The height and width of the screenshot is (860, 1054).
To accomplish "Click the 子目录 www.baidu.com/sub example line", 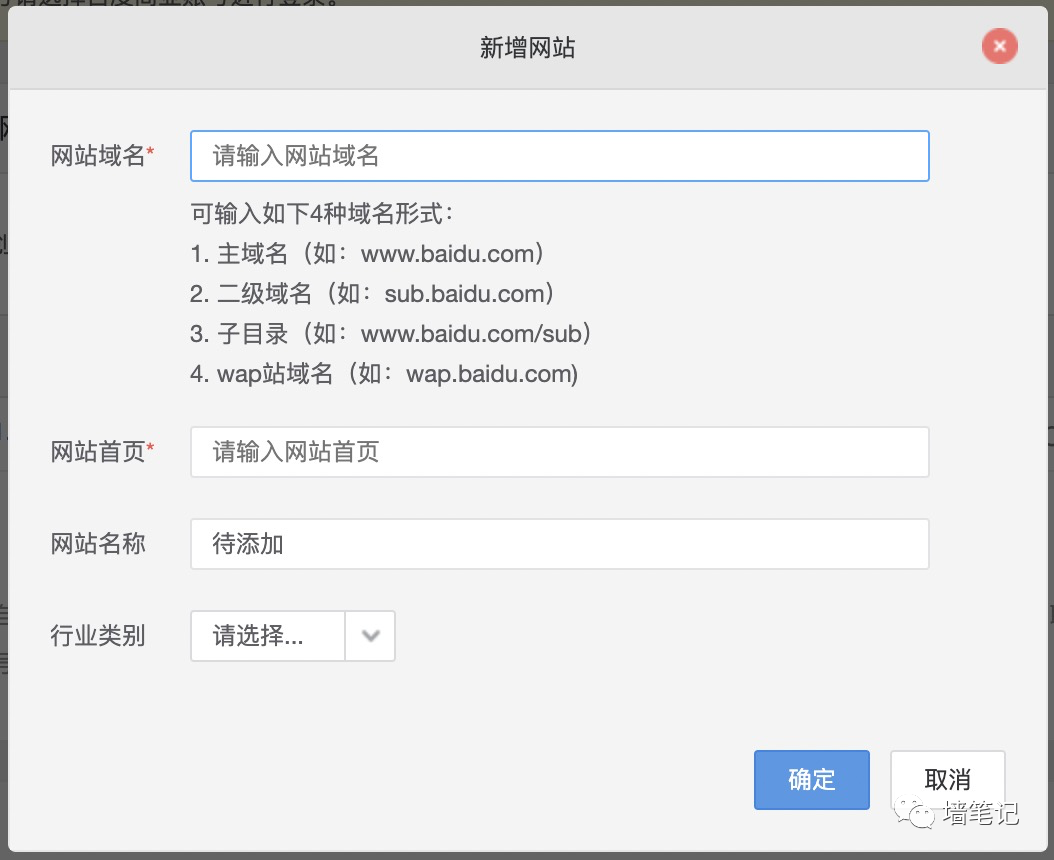I will (x=391, y=334).
